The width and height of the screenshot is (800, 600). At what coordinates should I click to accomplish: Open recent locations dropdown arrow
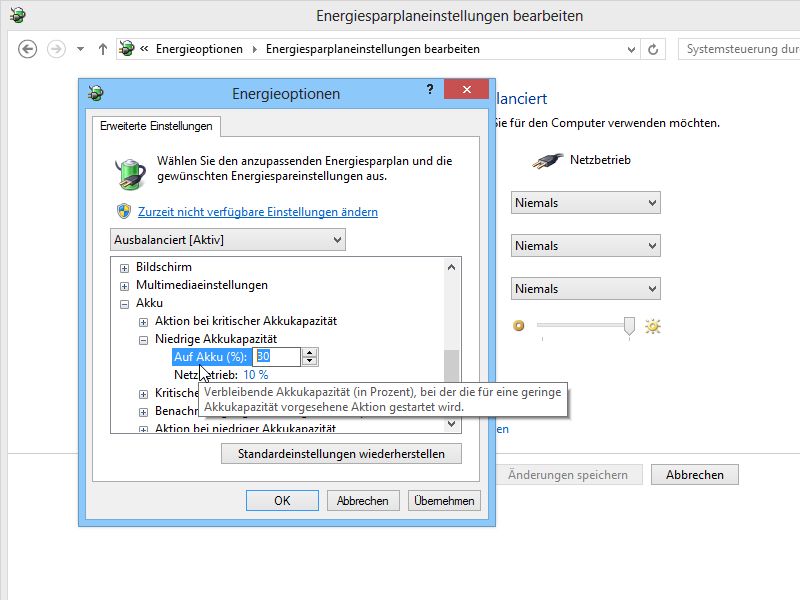(81, 49)
